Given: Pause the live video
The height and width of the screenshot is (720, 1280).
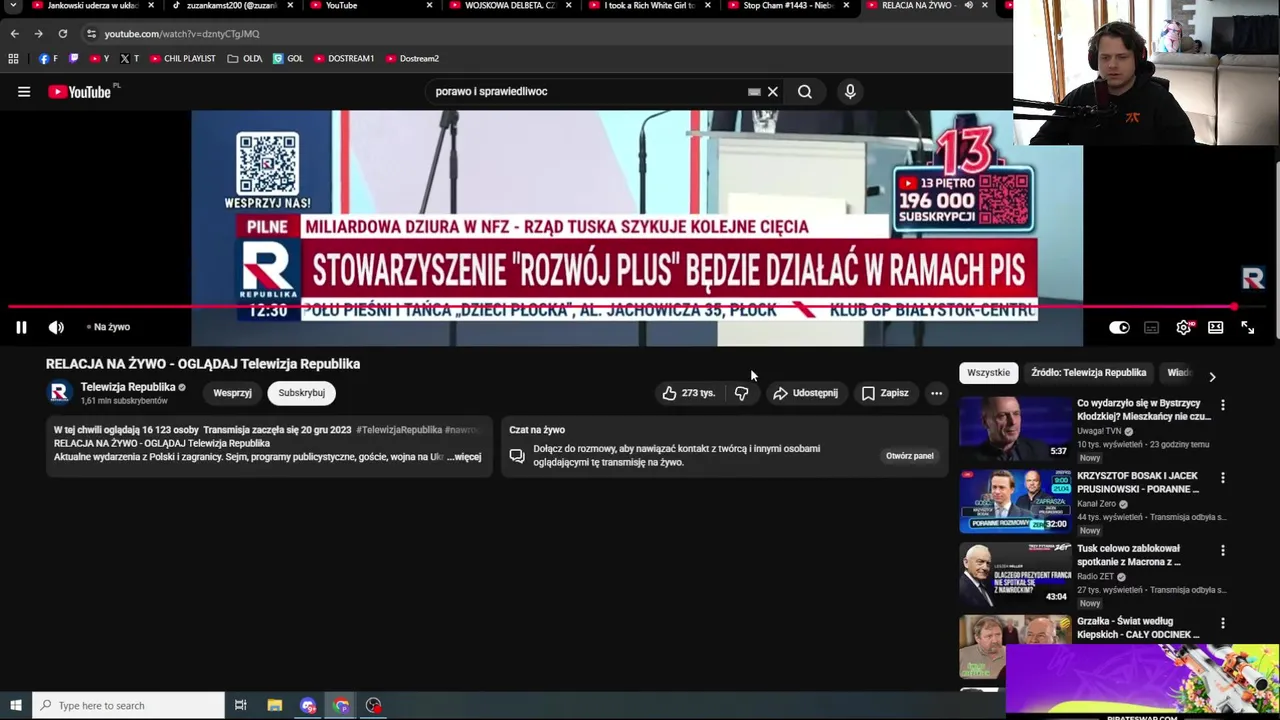Looking at the screenshot, I should coord(21,327).
